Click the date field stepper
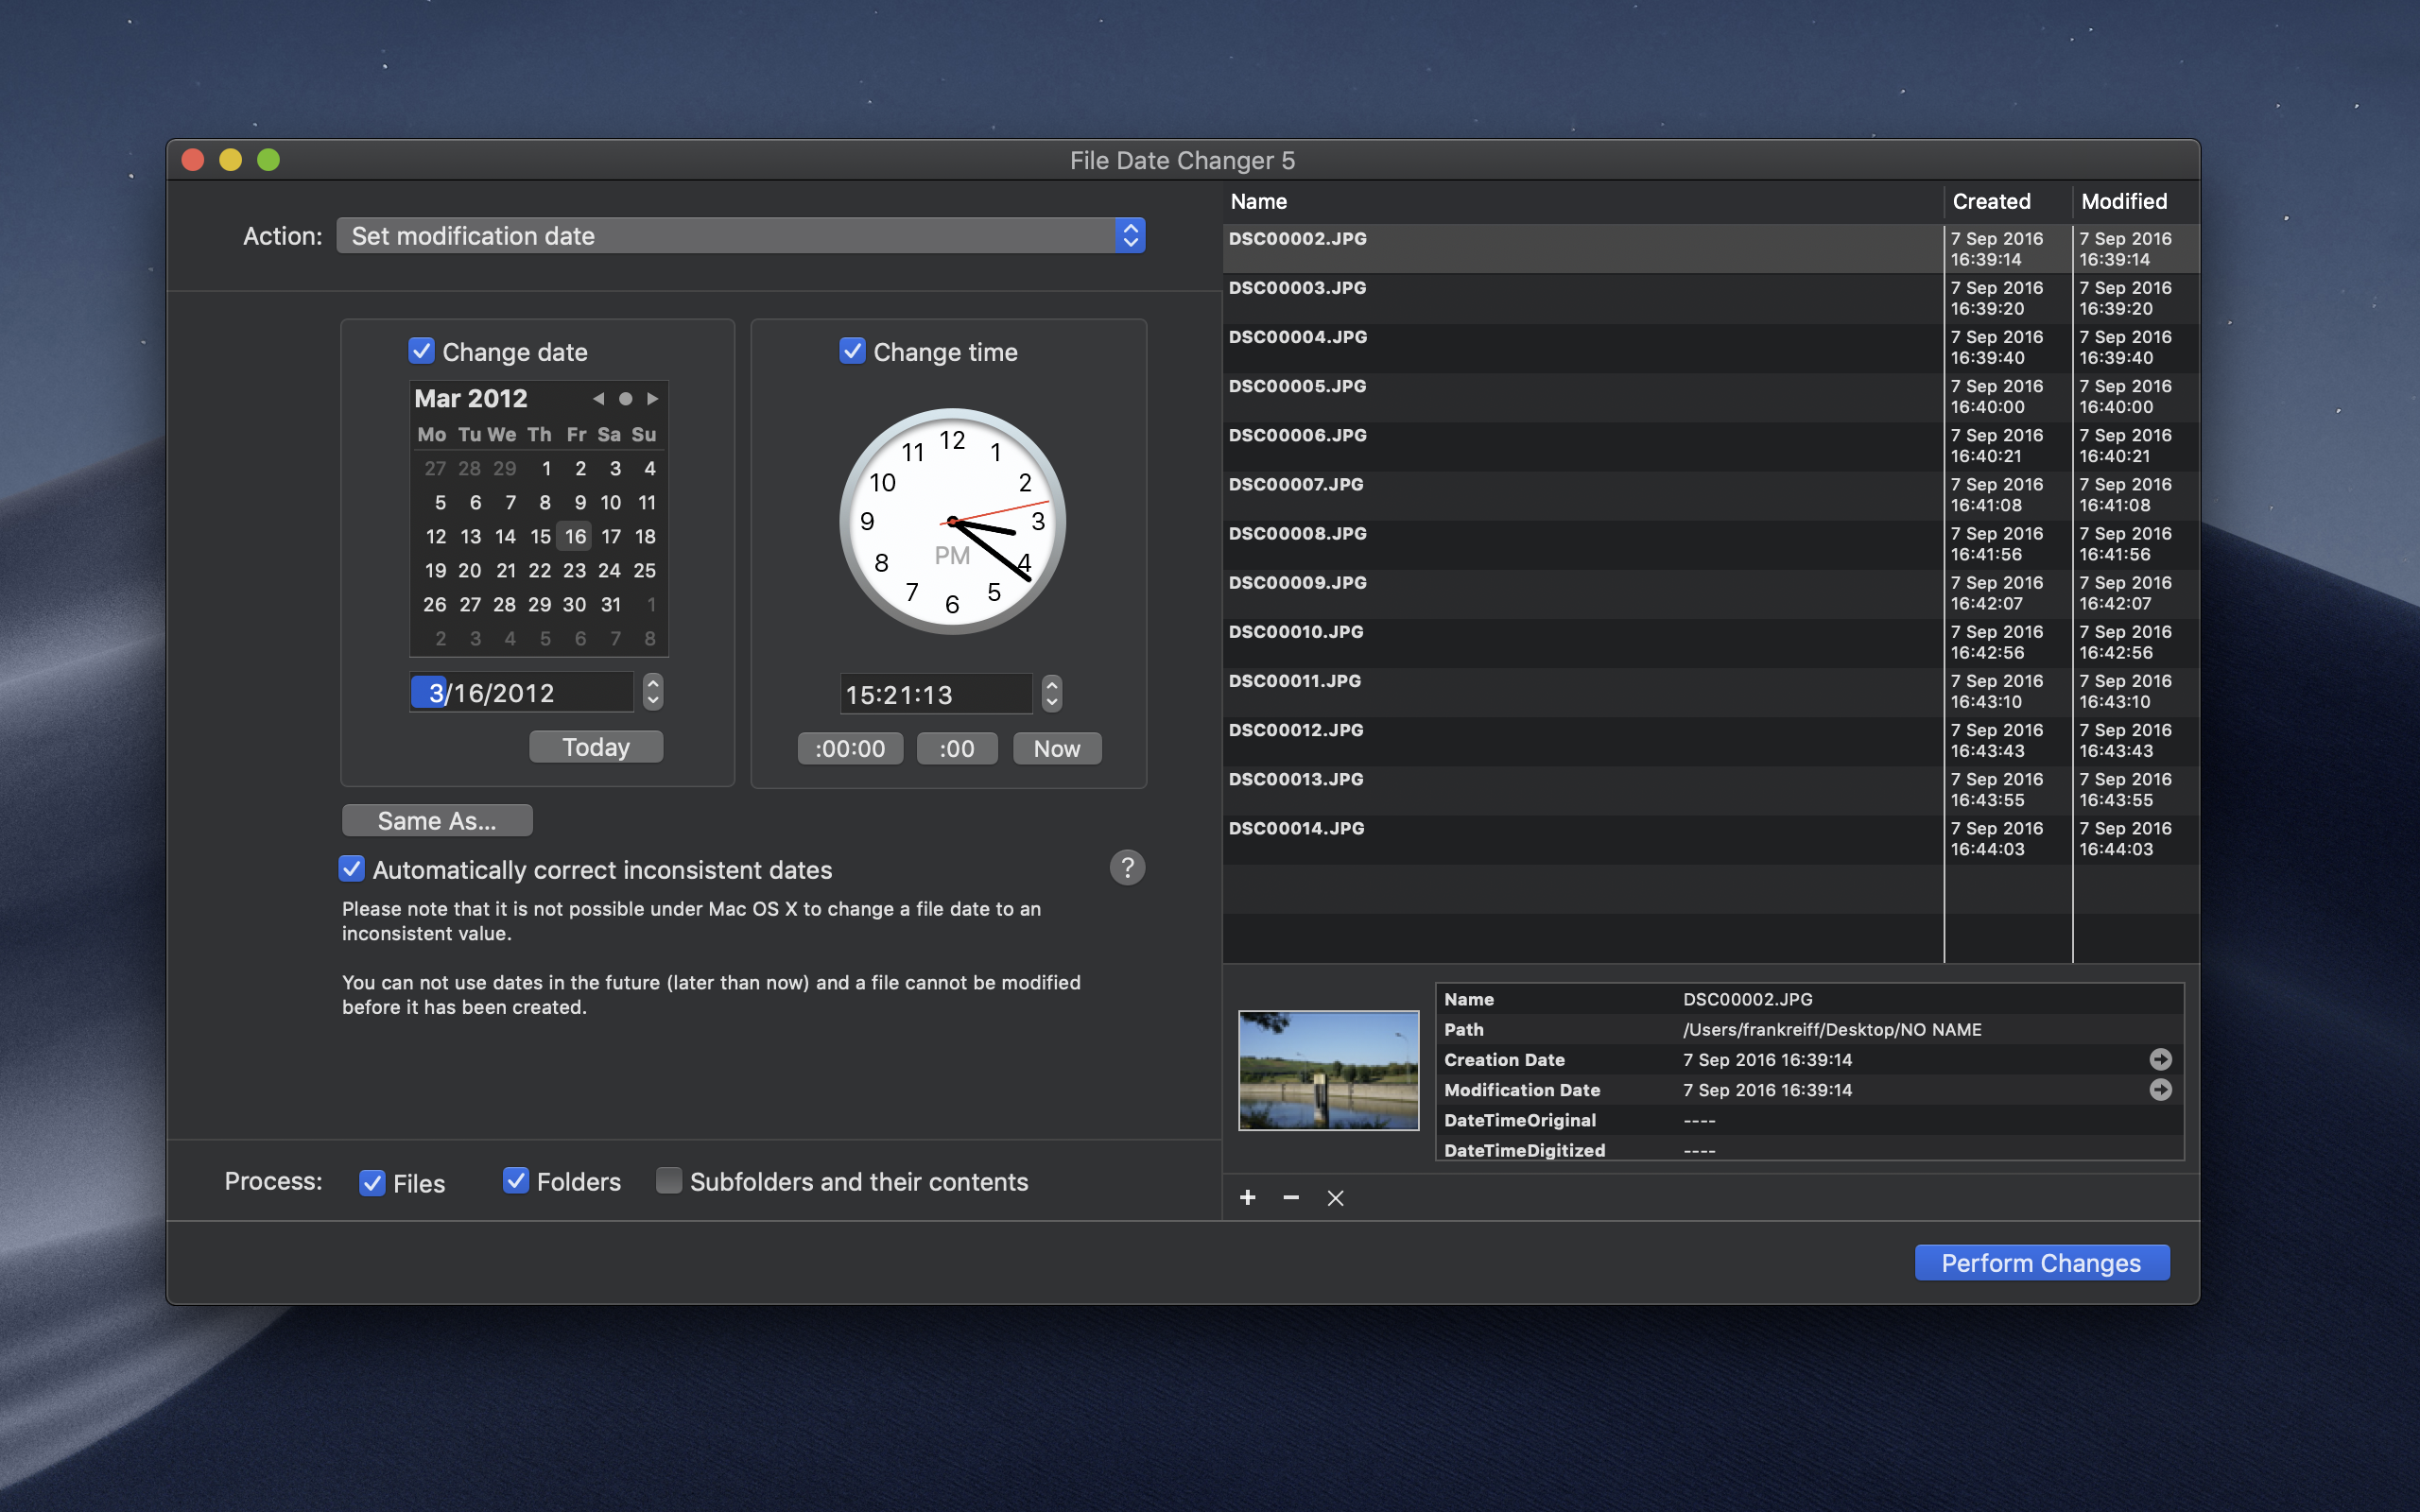The height and width of the screenshot is (1512, 2420). coord(653,691)
